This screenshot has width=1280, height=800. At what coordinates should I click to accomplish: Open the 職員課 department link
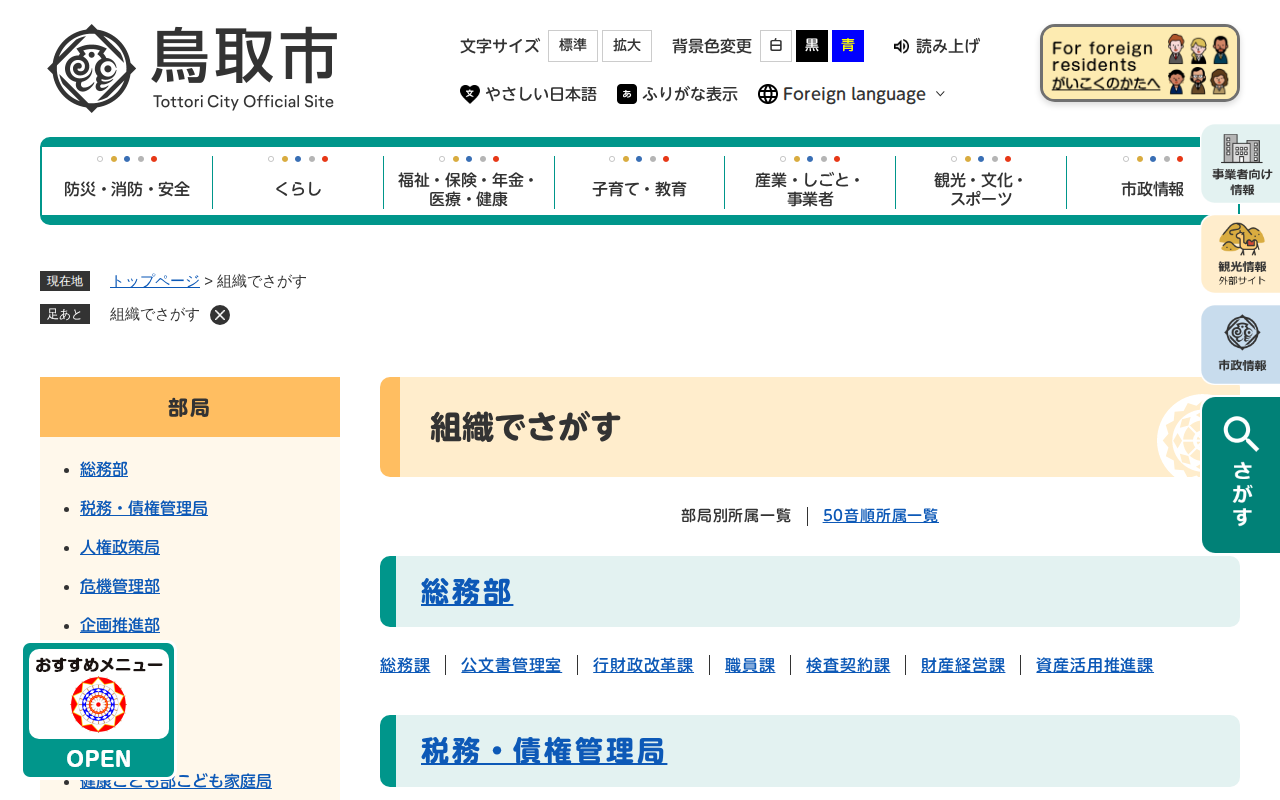[x=750, y=665]
